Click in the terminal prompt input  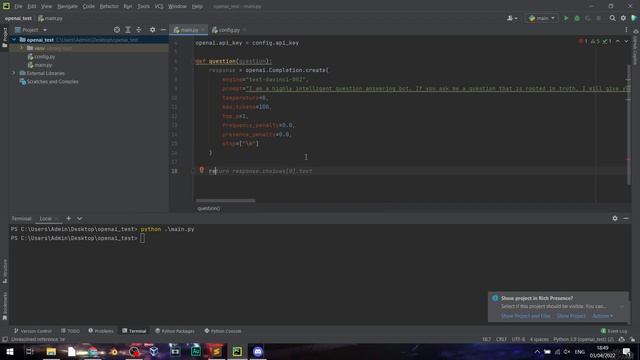(x=142, y=238)
